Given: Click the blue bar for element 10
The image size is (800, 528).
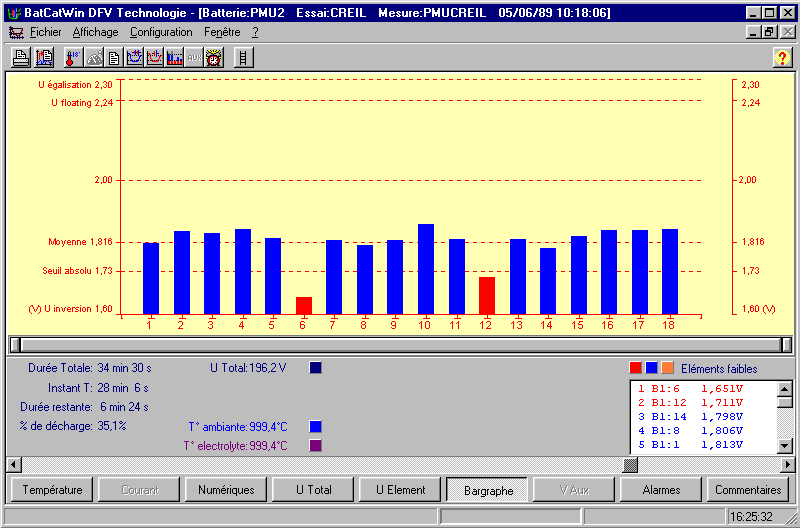Looking at the screenshot, I should [x=426, y=269].
